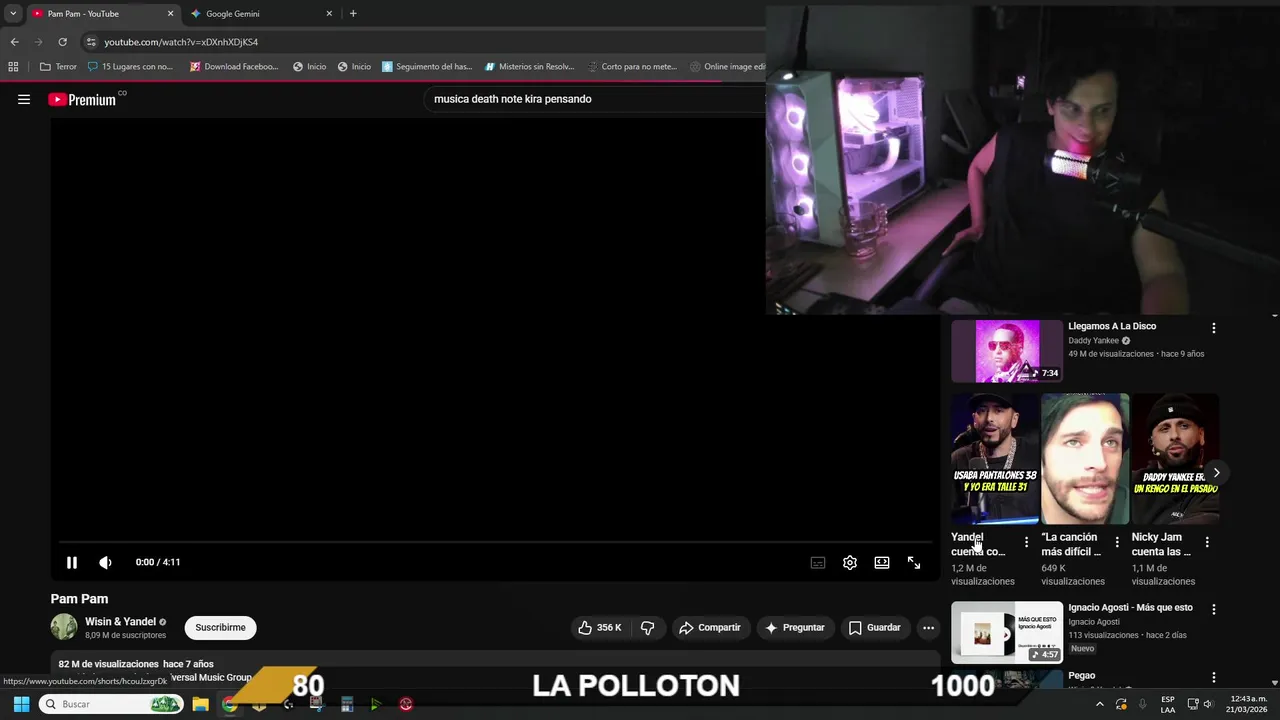1280x720 pixels.
Task: Go back in browser history
Action: pyautogui.click(x=14, y=42)
